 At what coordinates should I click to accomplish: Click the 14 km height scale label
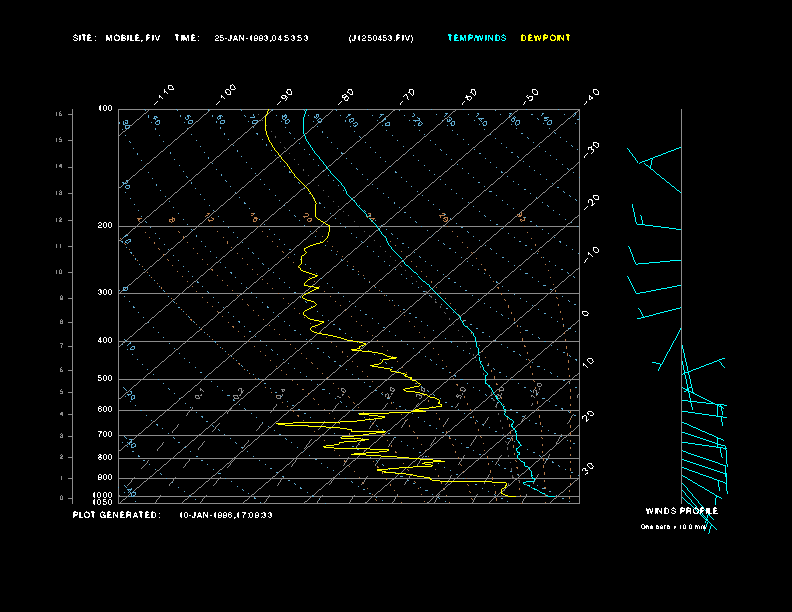pyautogui.click(x=59, y=167)
